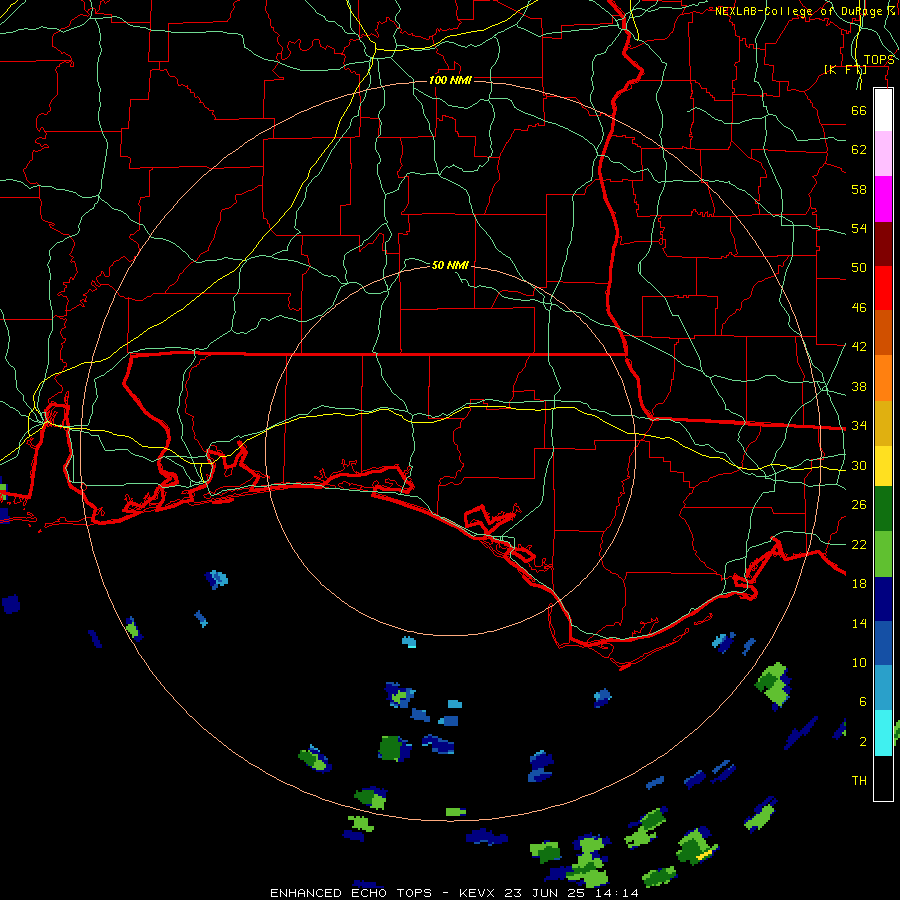Viewport: 900px width, 900px height.
Task: Choose the navy blue legend swatch
Action: (x=883, y=599)
